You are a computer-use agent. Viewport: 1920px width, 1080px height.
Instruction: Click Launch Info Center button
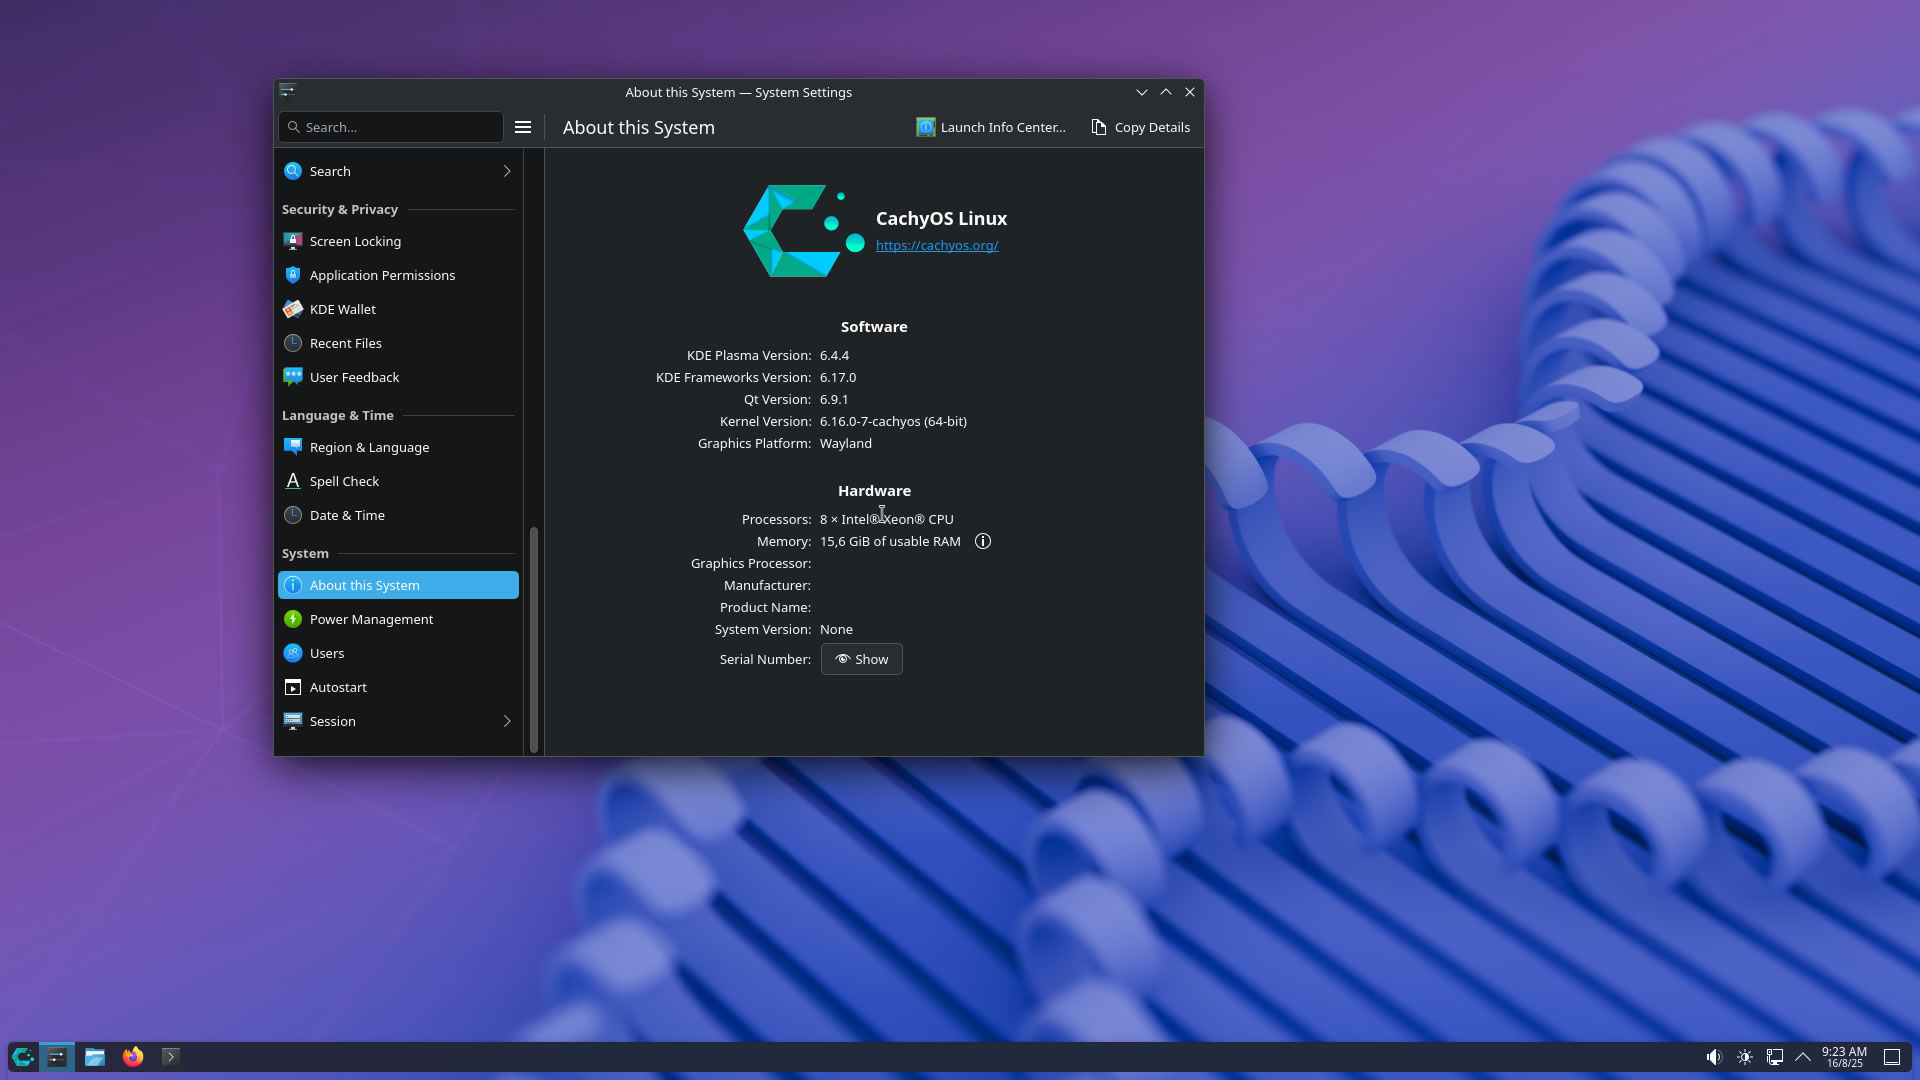click(991, 127)
